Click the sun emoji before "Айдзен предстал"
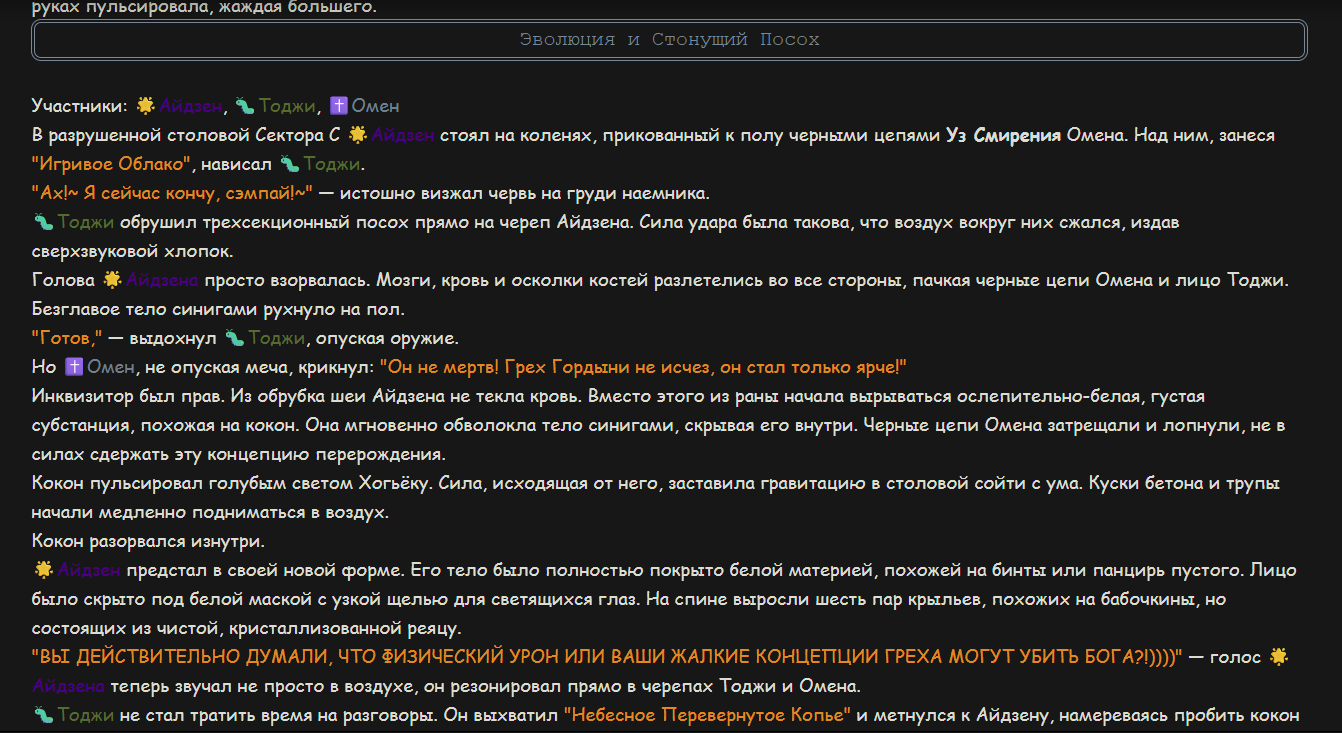 [42, 570]
